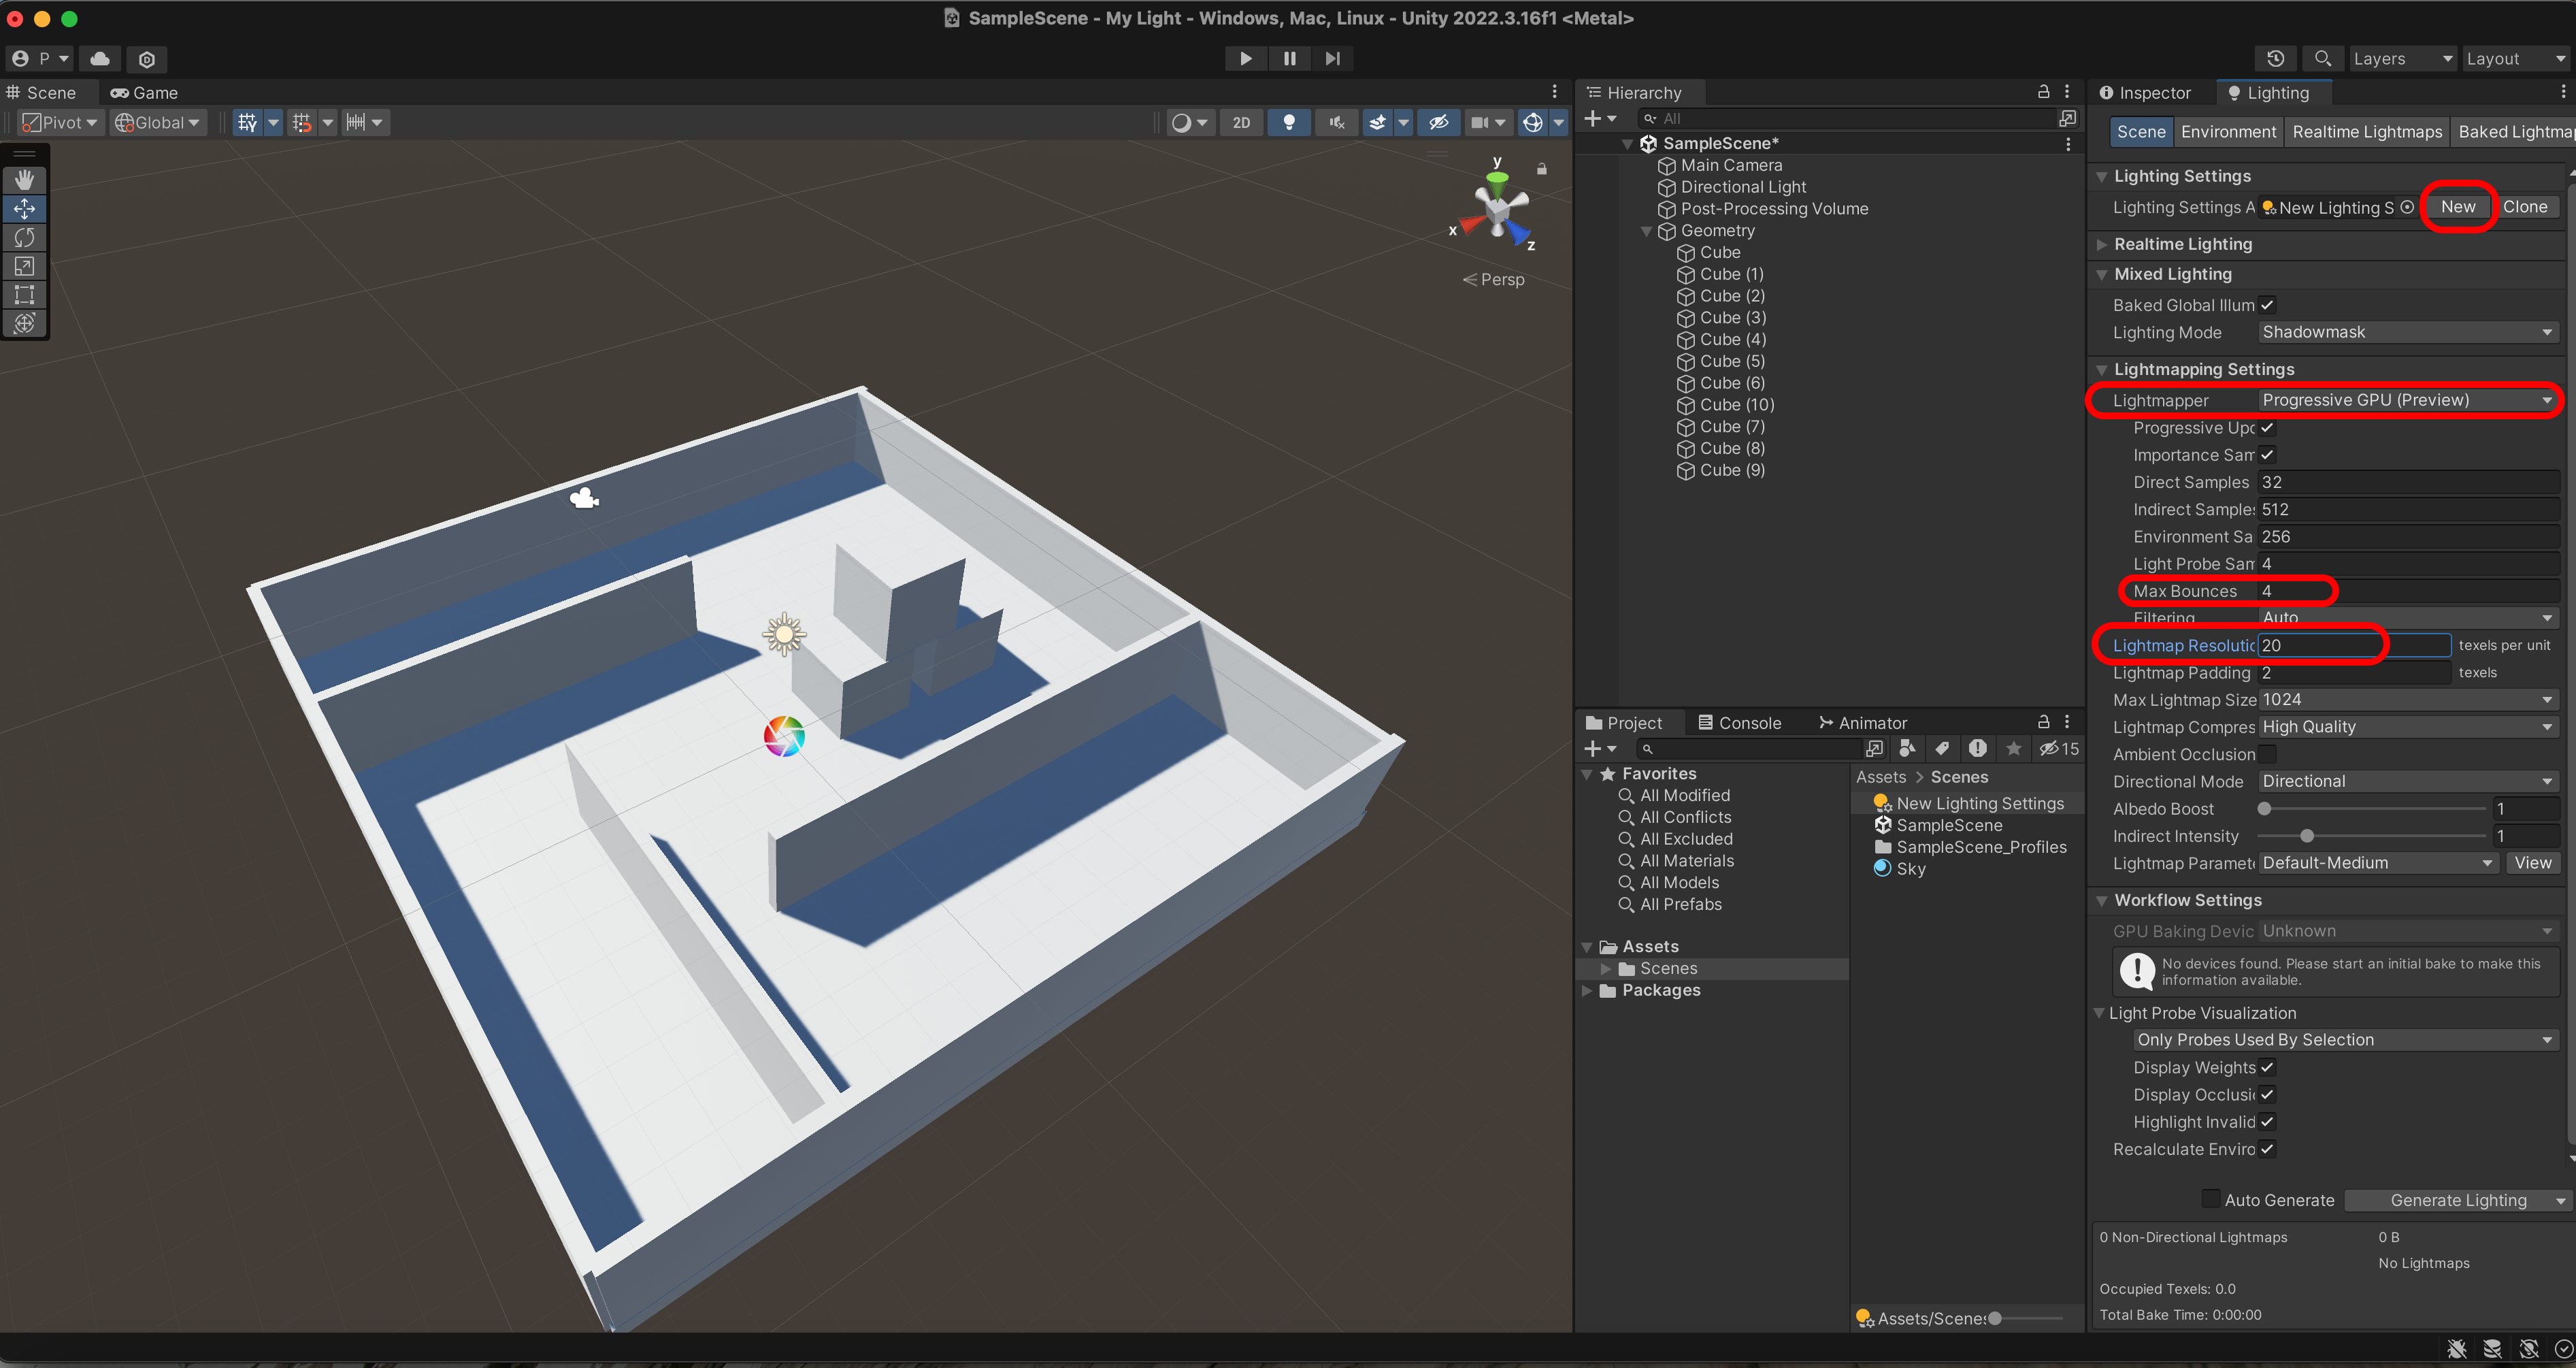Click the Rect transform tool
Image resolution: width=2576 pixels, height=1368 pixels.
tap(25, 295)
